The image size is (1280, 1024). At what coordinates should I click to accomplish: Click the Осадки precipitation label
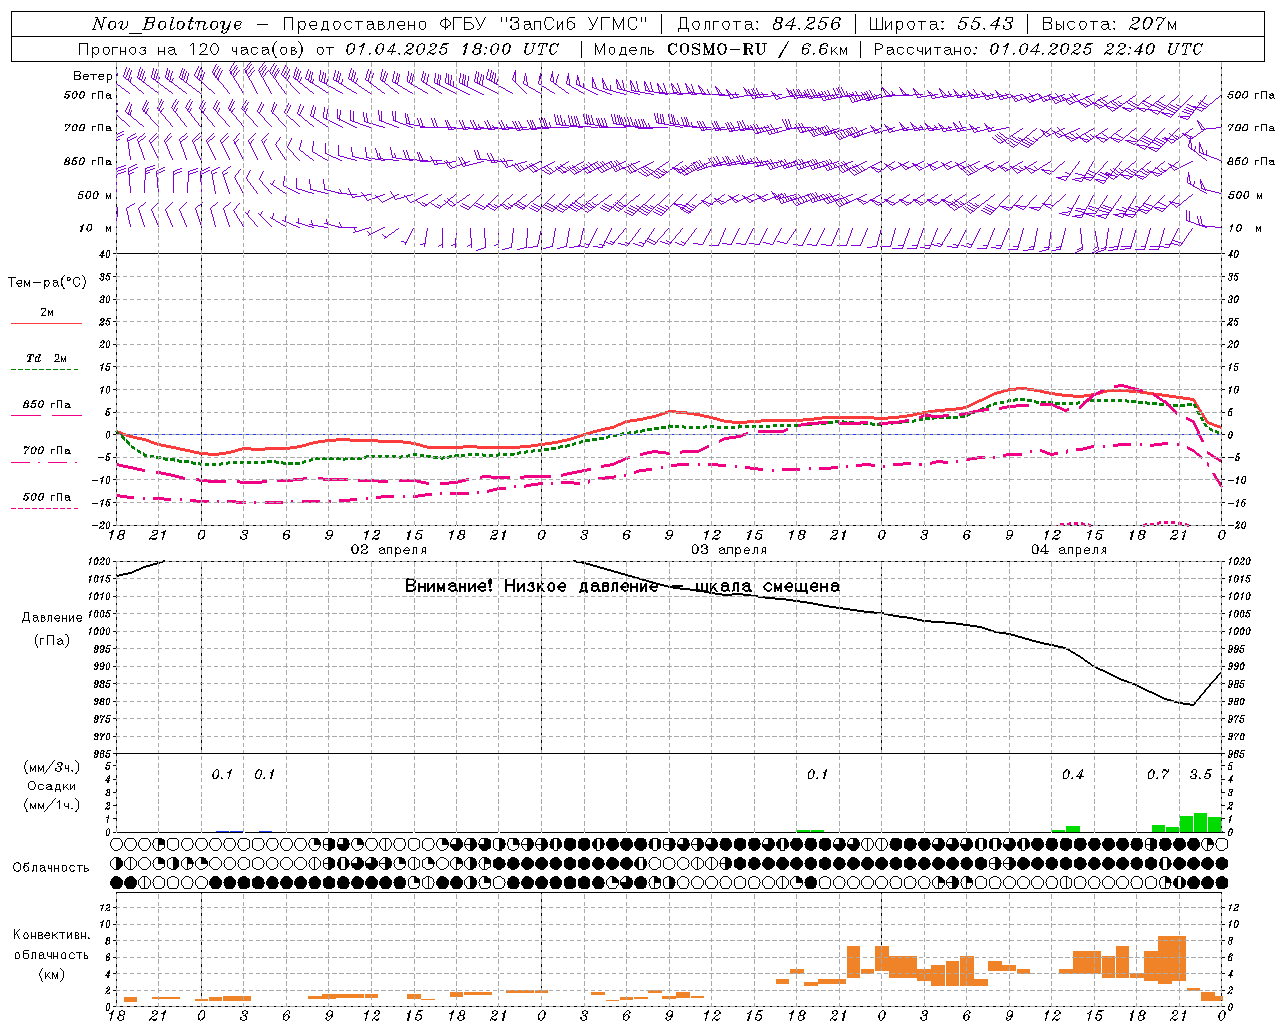pos(51,786)
